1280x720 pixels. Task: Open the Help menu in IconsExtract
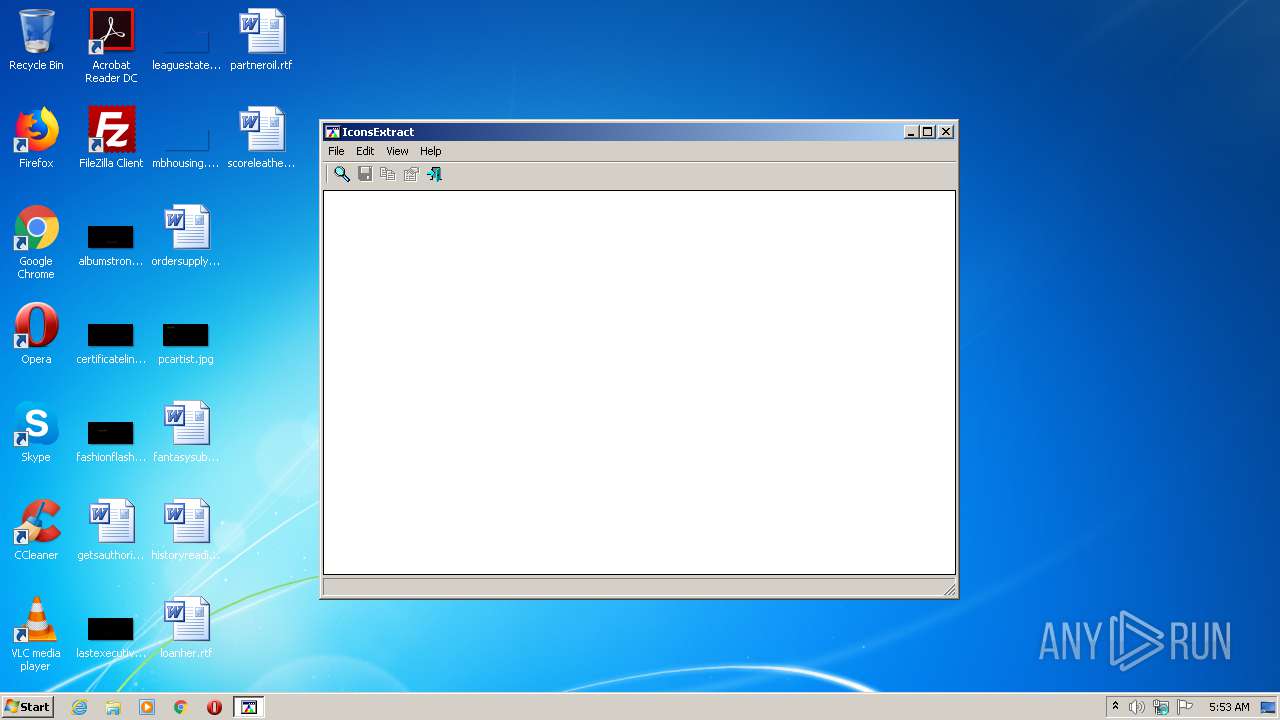point(430,151)
